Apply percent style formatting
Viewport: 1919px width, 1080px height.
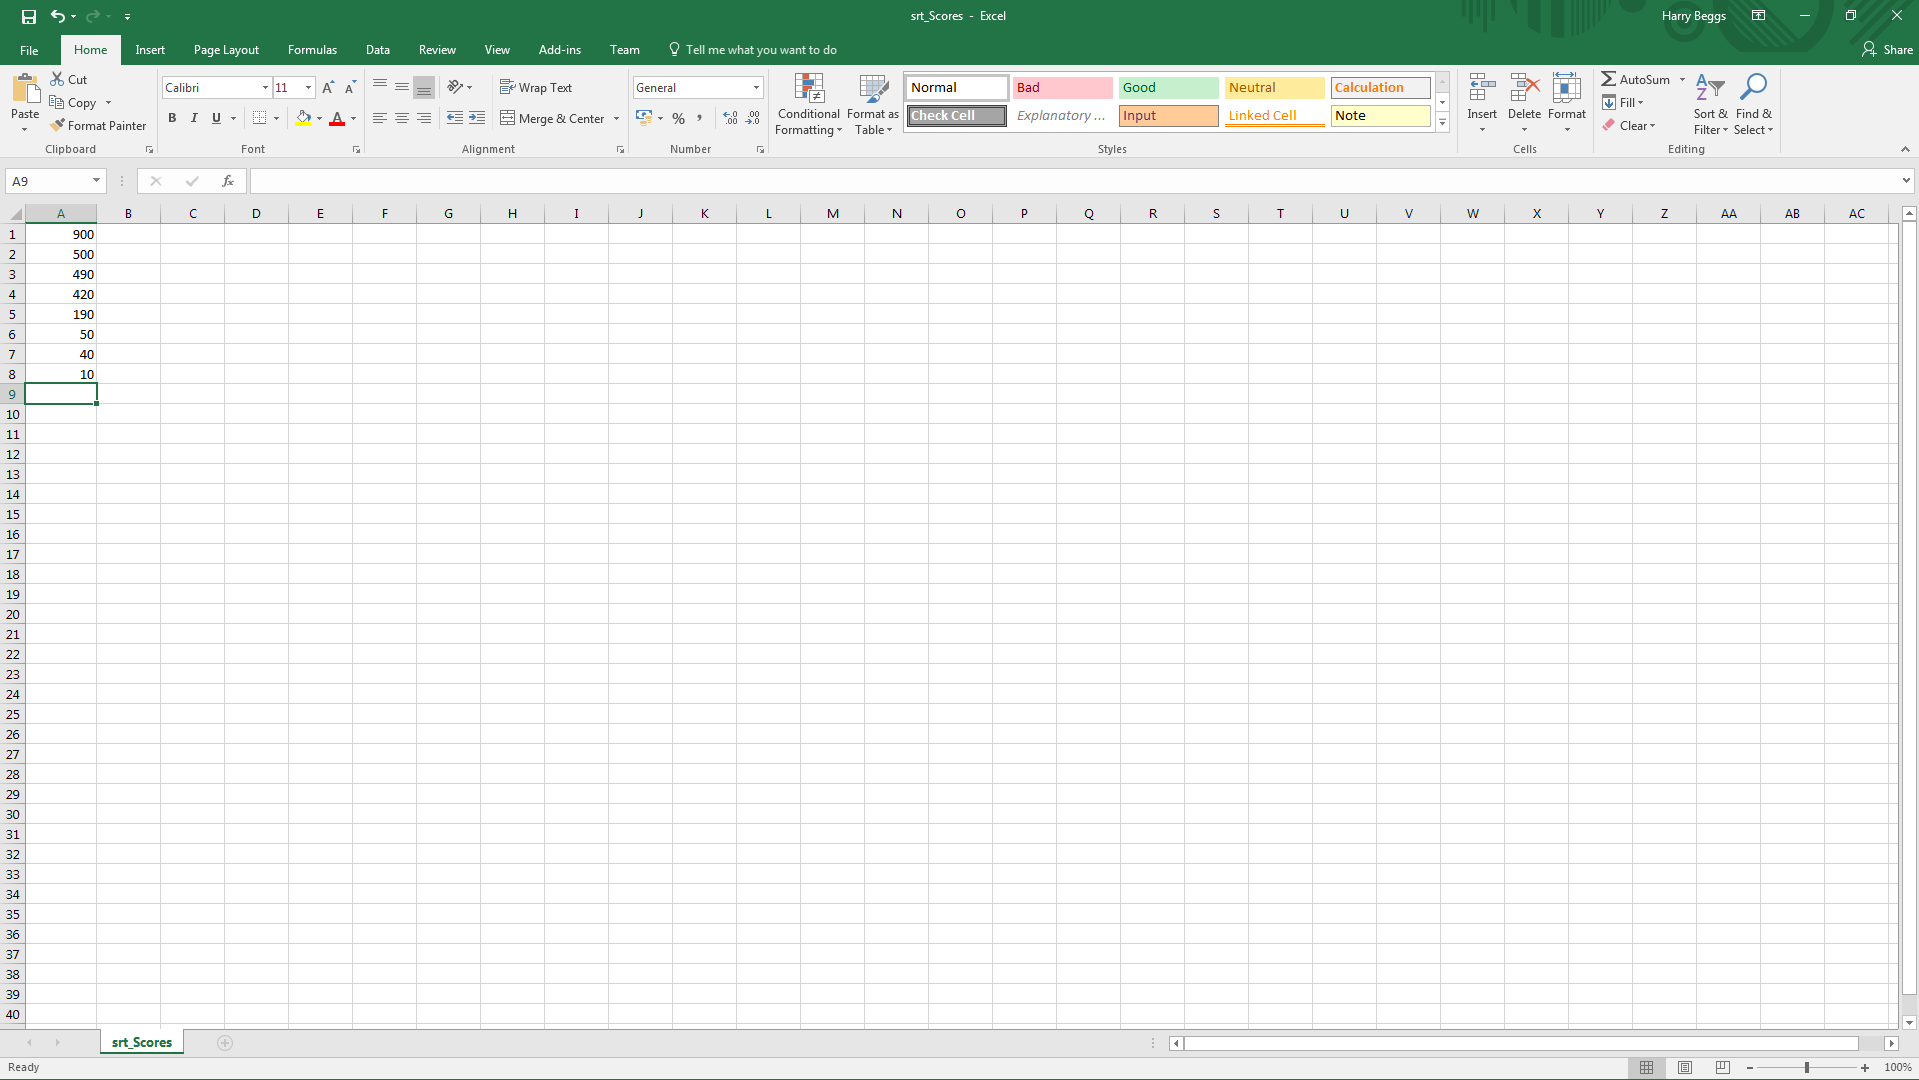(x=679, y=118)
